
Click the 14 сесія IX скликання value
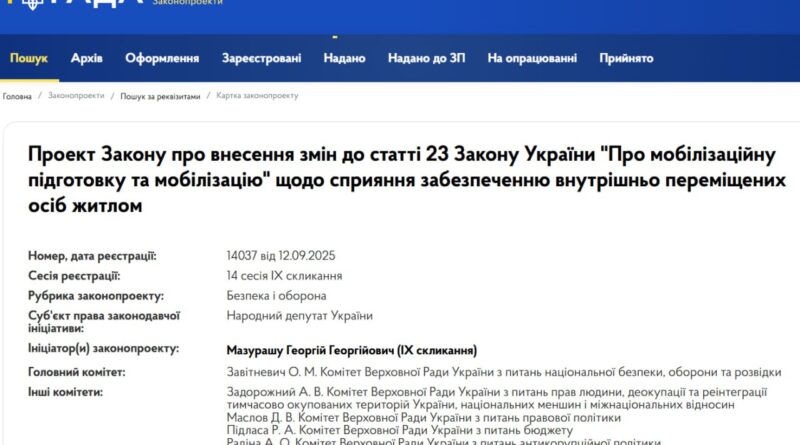click(x=284, y=276)
